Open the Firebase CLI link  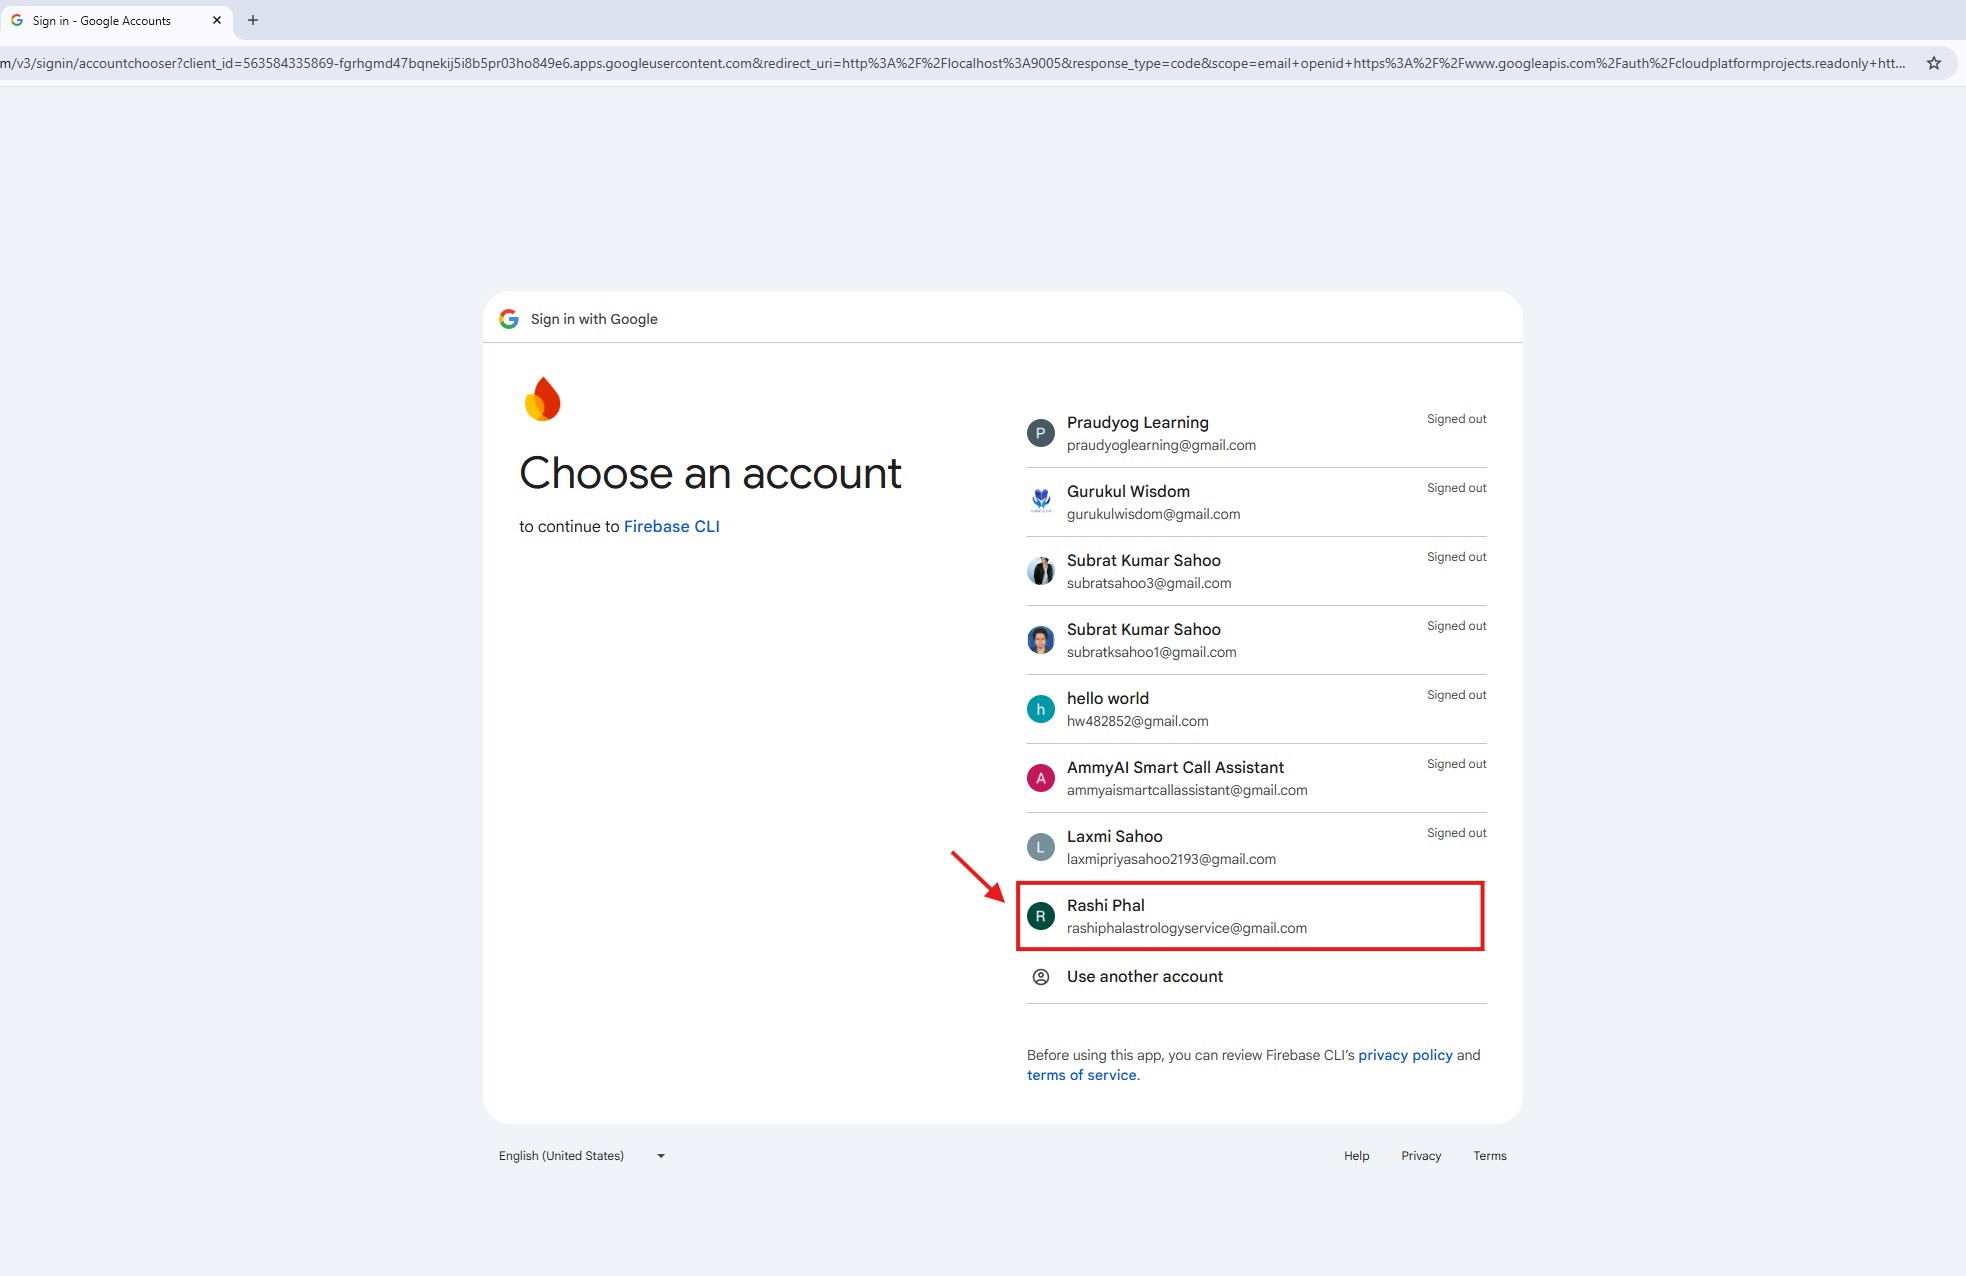[x=671, y=526]
